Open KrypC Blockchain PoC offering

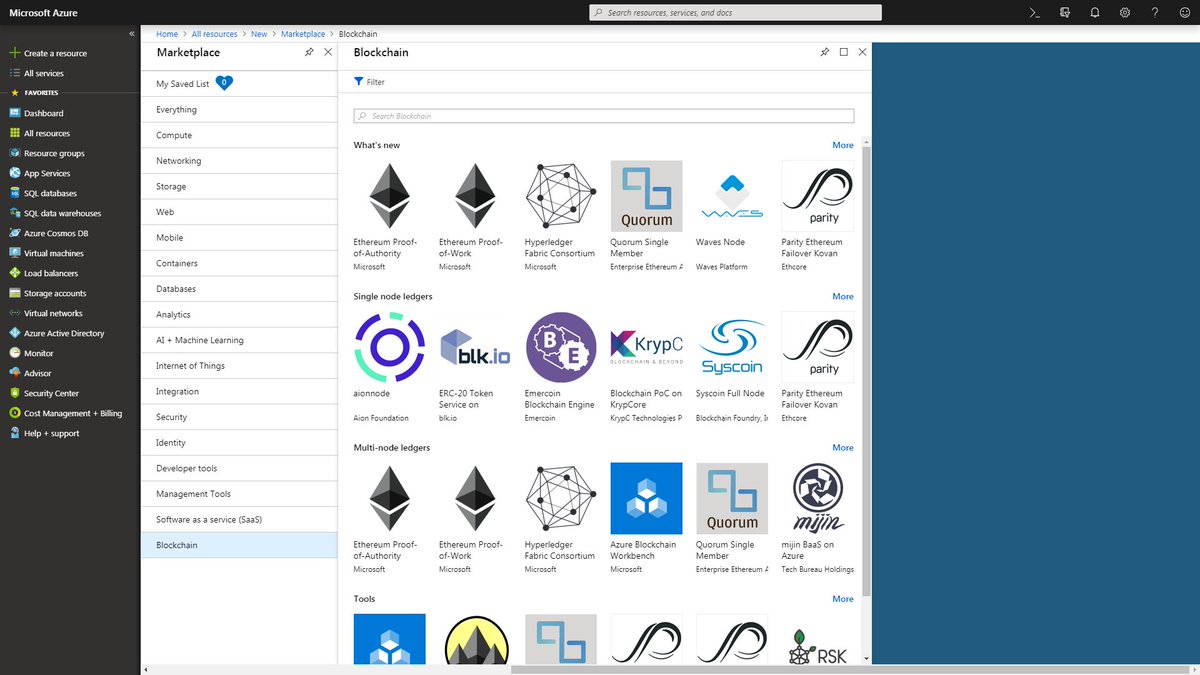pos(647,367)
